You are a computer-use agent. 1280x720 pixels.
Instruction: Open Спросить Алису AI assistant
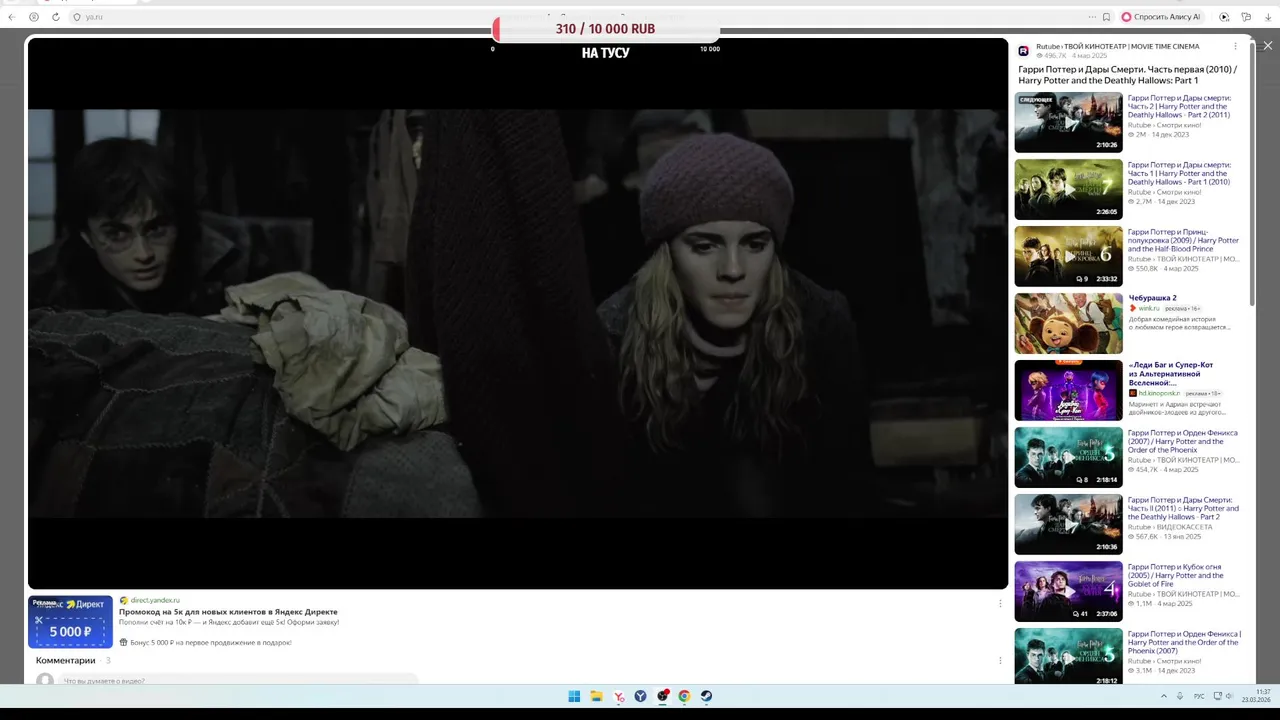(x=1160, y=17)
